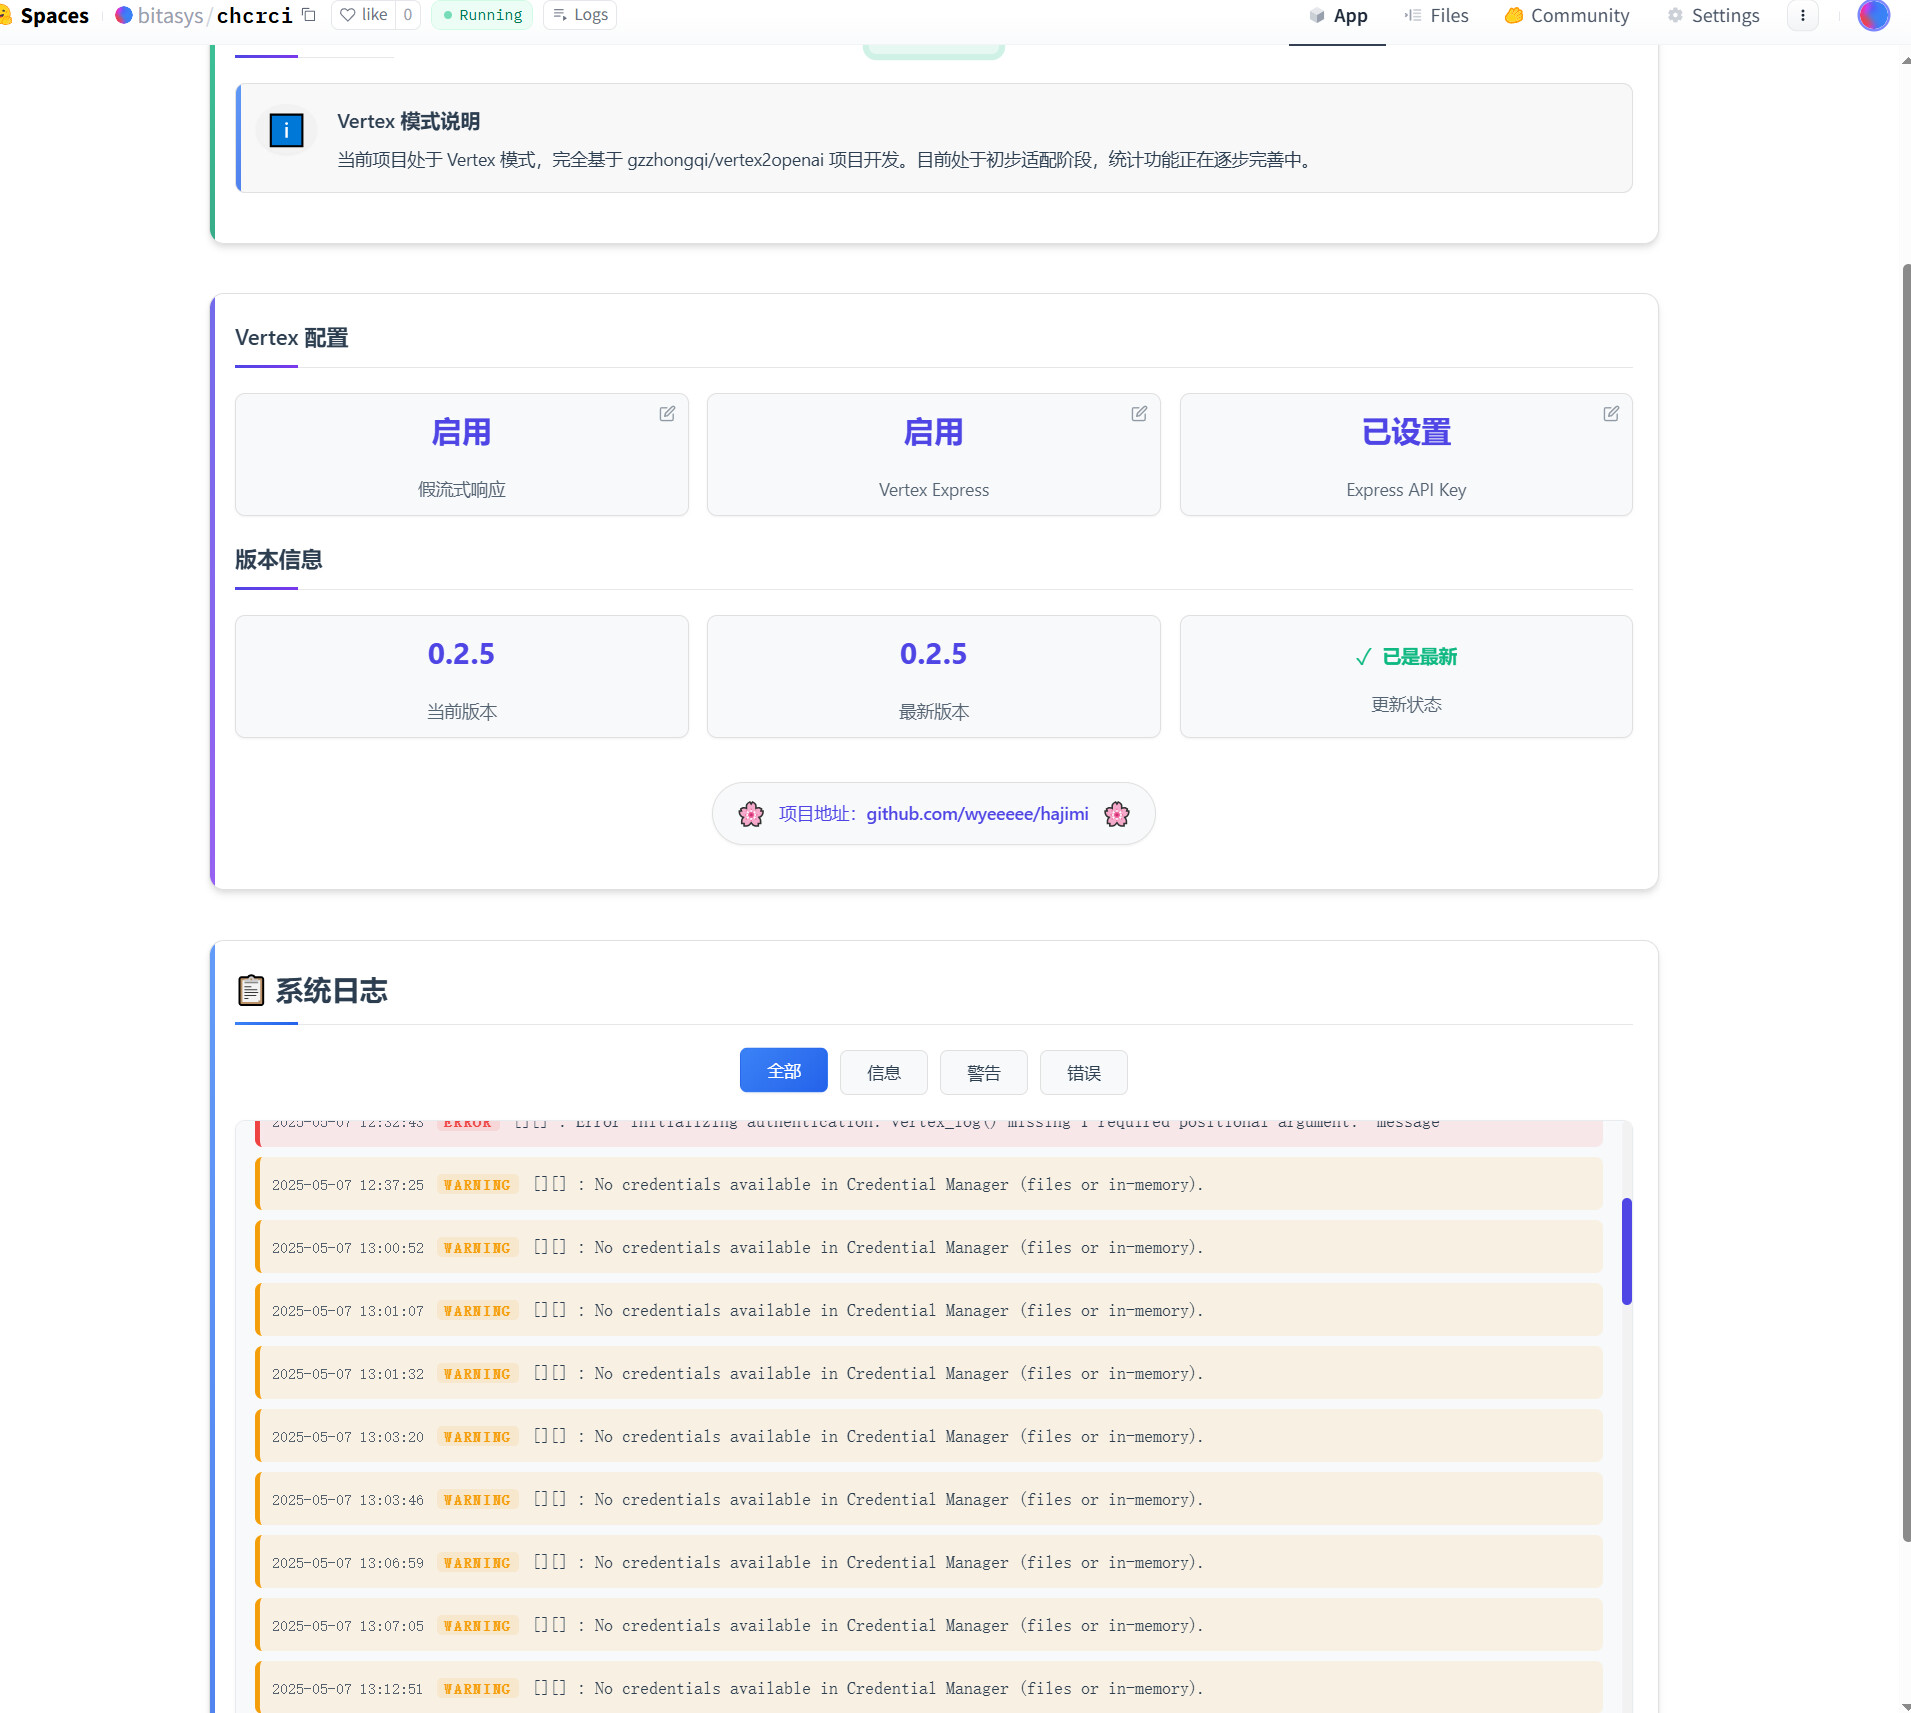
Task: Filter logs by 警告
Action: pyautogui.click(x=983, y=1073)
